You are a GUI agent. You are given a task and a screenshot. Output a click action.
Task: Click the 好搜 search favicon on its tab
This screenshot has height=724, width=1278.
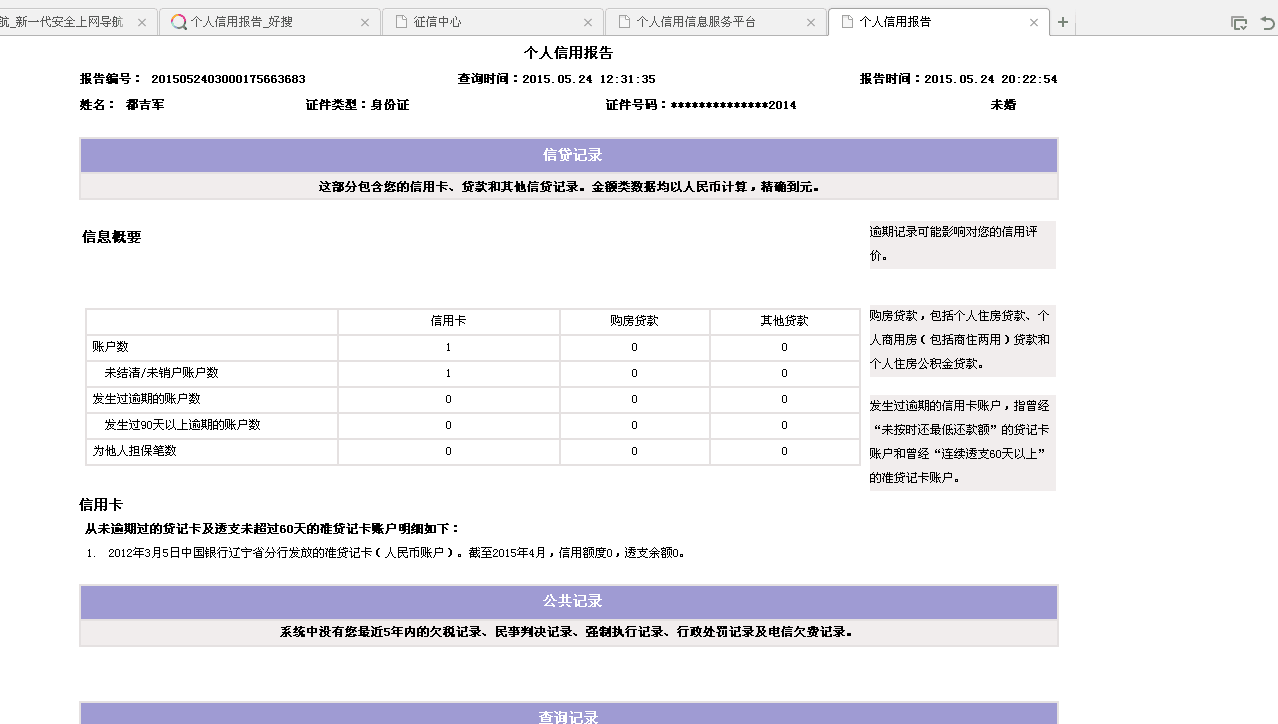179,22
